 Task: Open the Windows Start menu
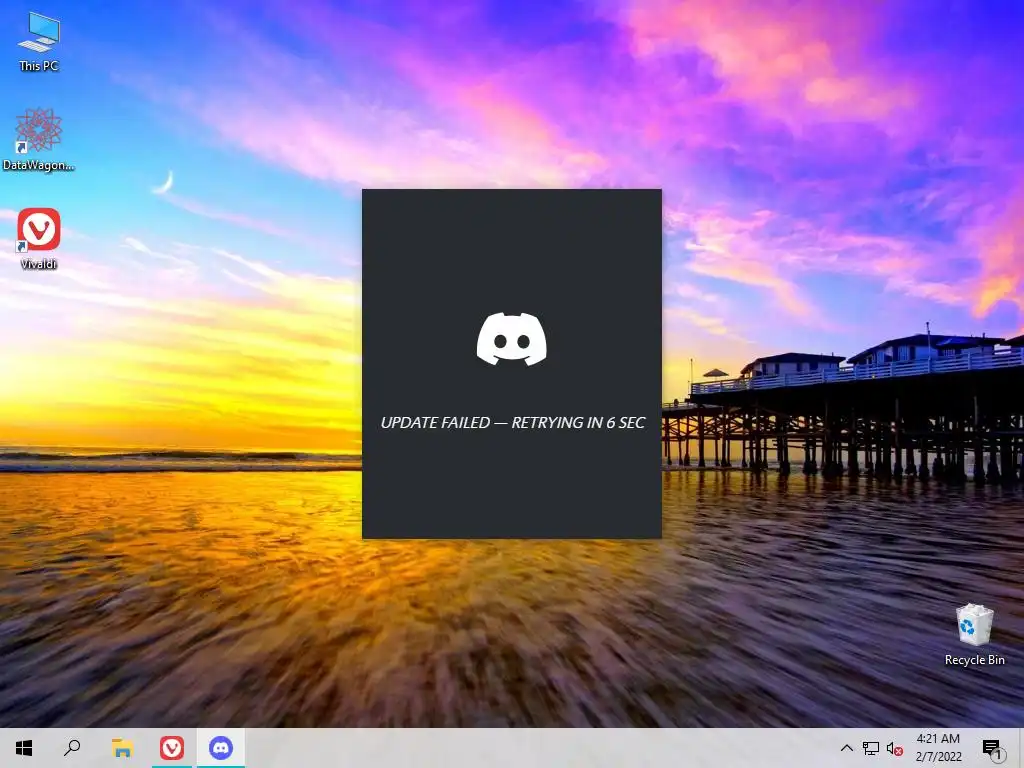tap(24, 748)
